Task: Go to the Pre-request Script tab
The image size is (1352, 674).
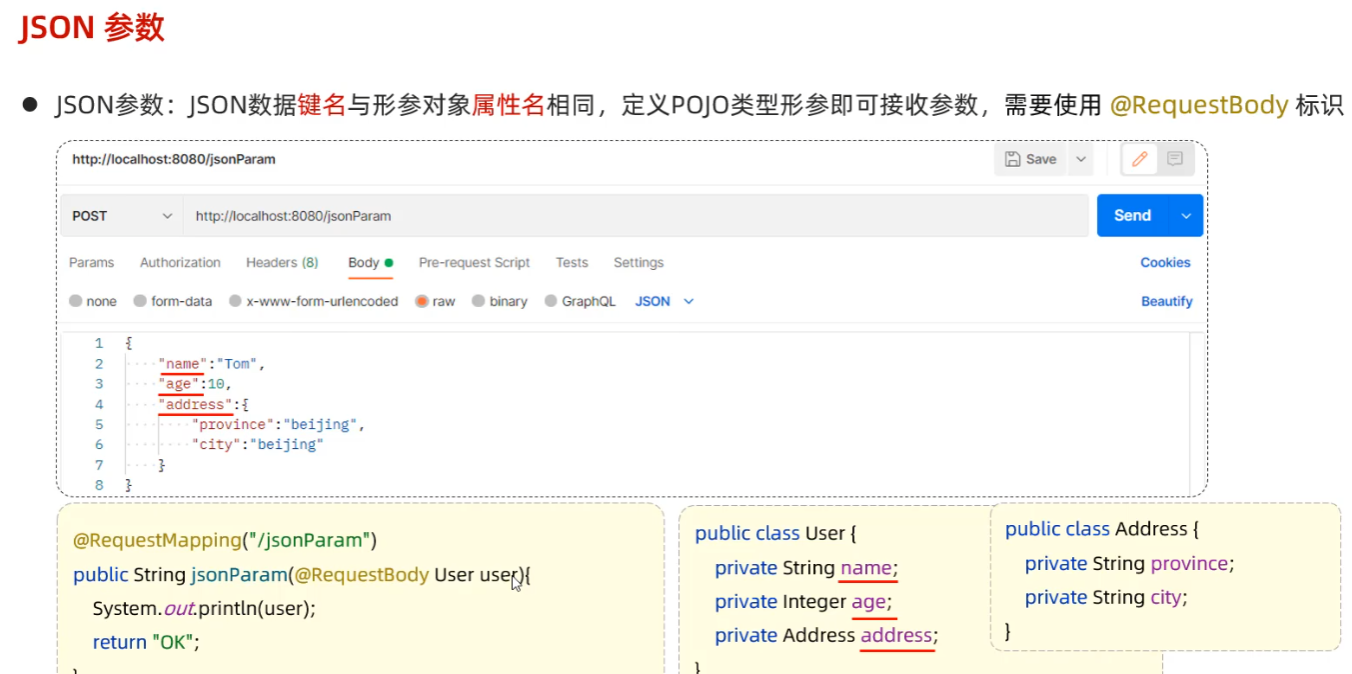Action: [474, 262]
